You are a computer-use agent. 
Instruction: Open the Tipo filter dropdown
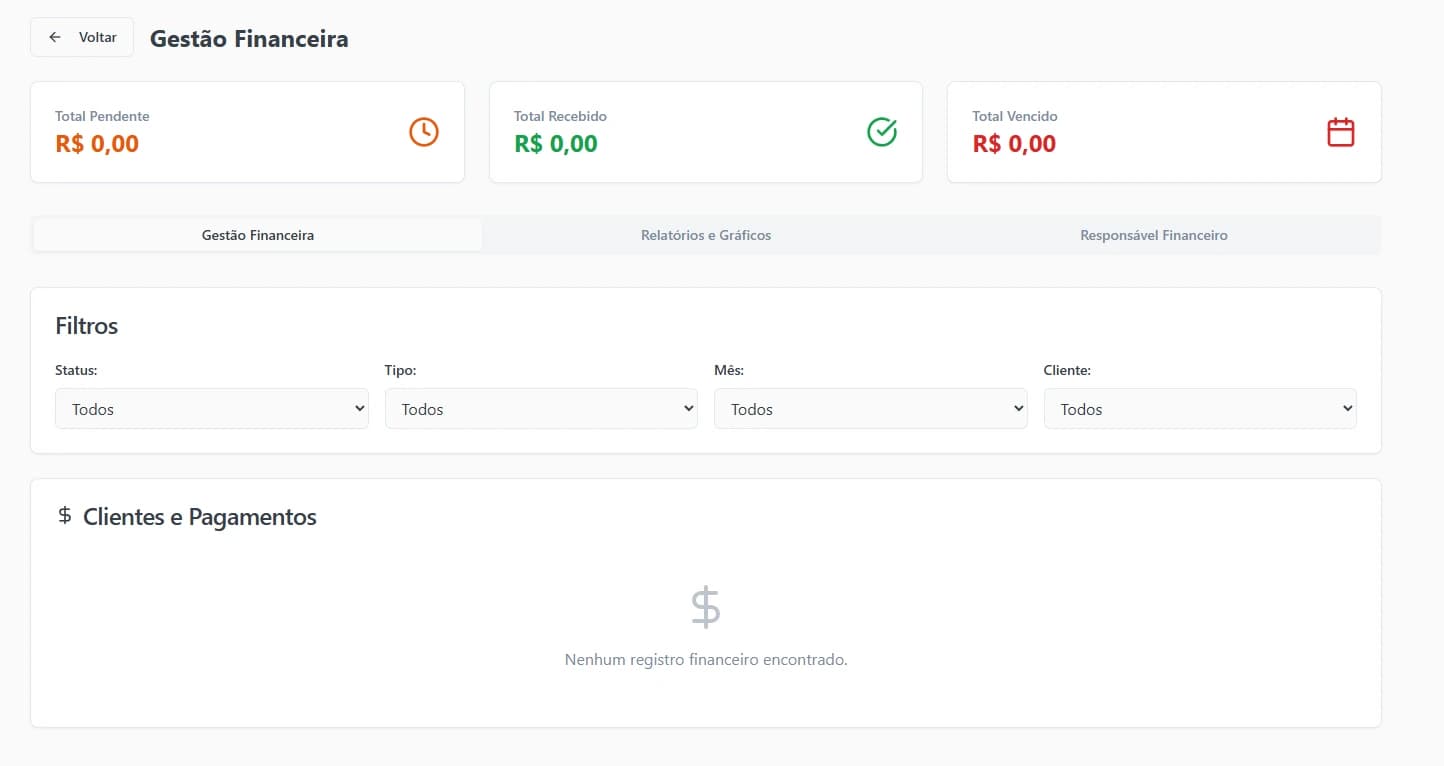[x=541, y=408]
